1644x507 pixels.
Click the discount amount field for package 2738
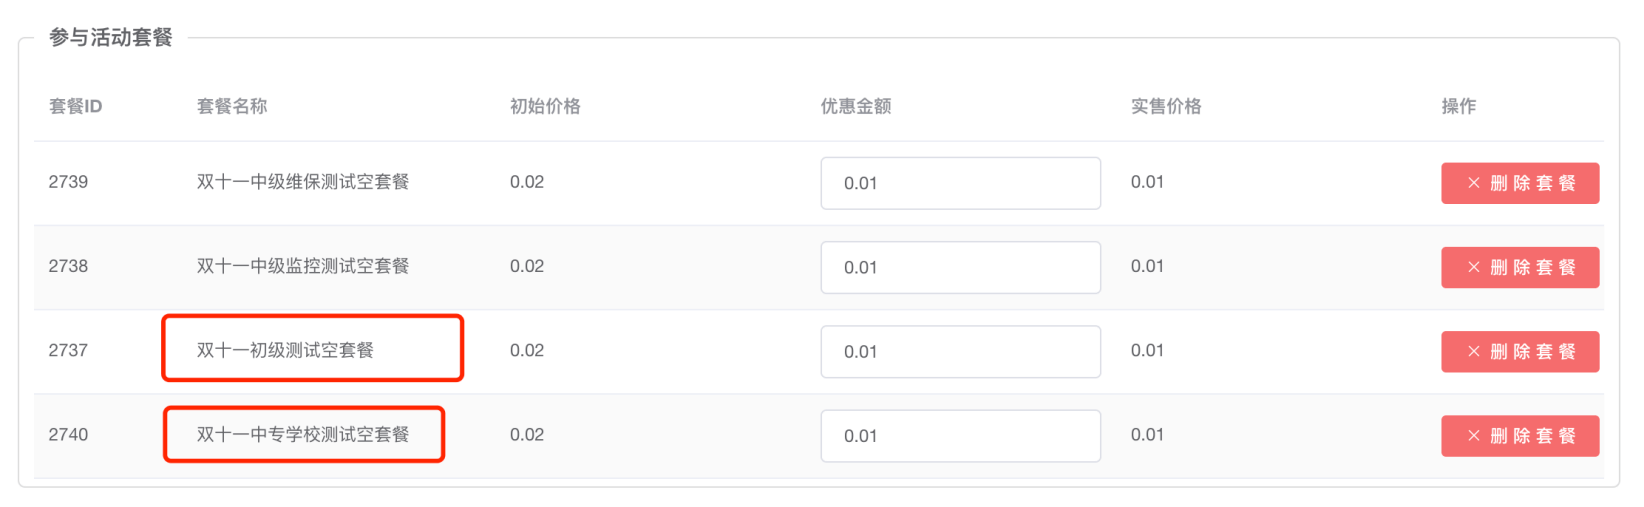point(960,267)
